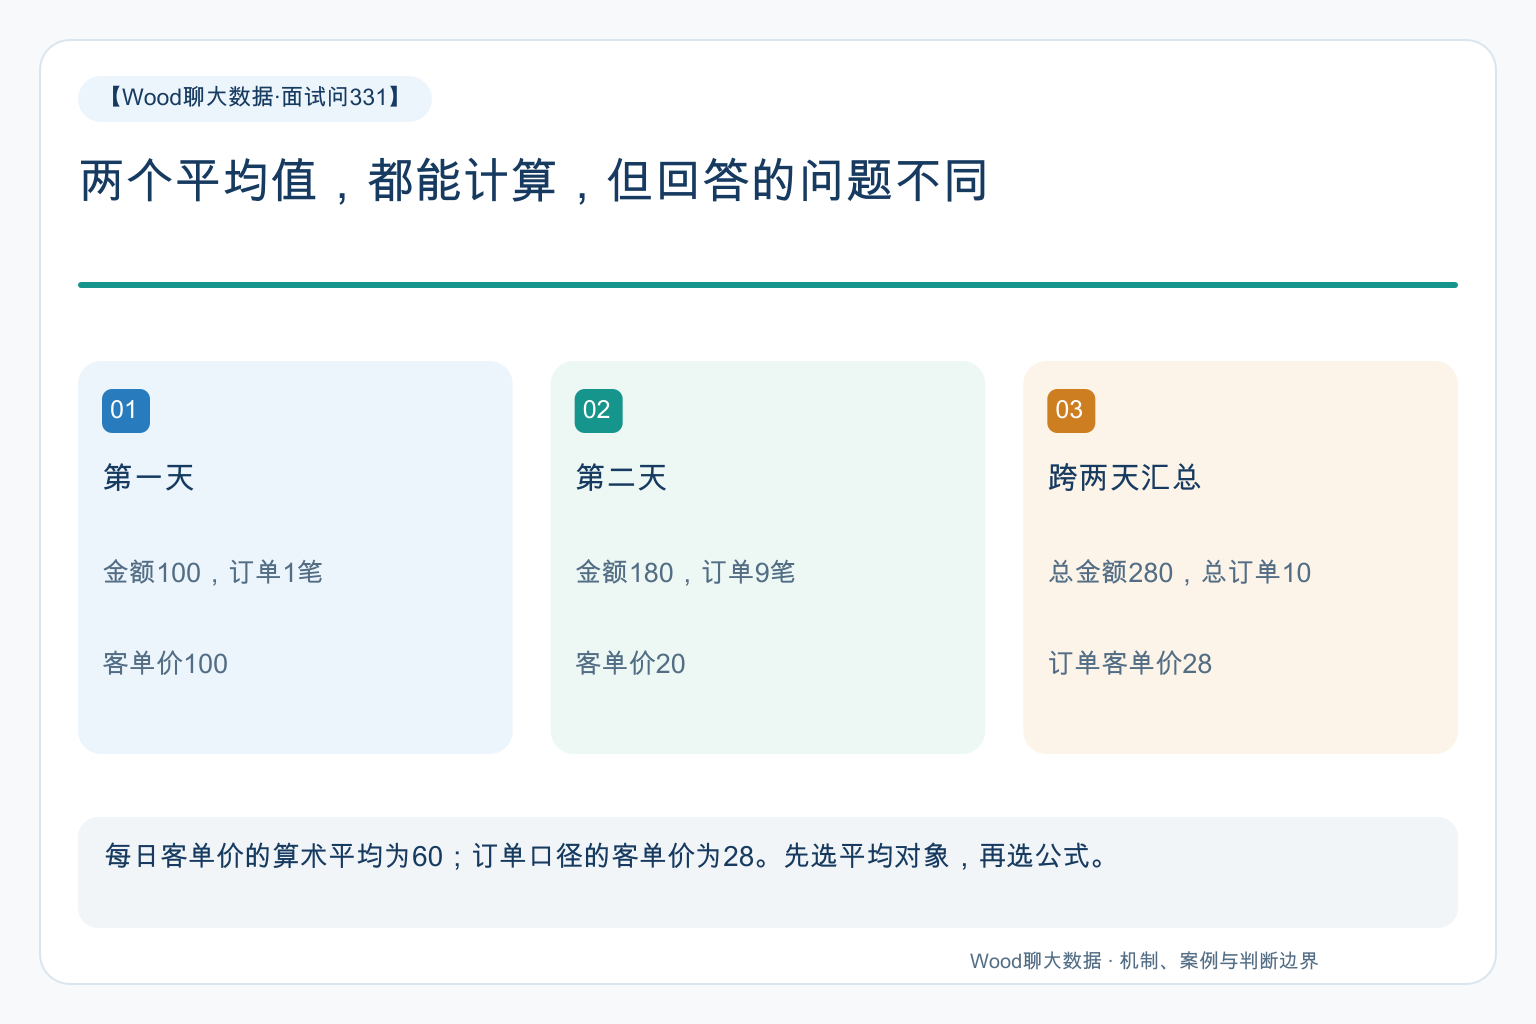
Task: Click the blue 01 number badge
Action: (x=126, y=411)
